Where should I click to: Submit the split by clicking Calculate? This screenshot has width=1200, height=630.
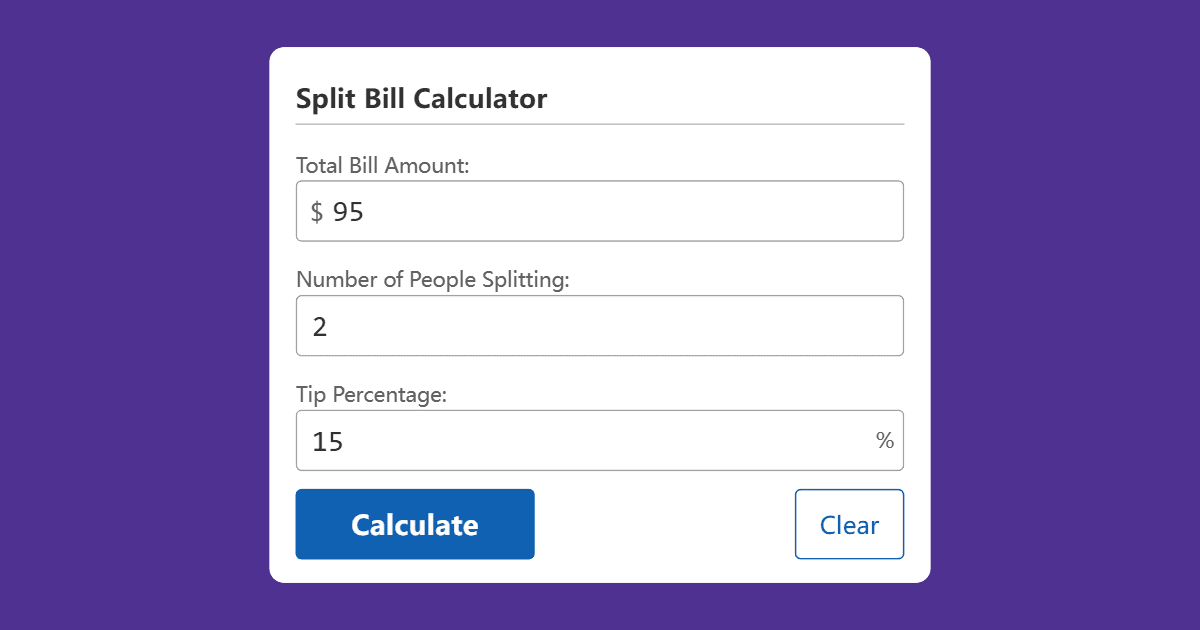(x=414, y=524)
